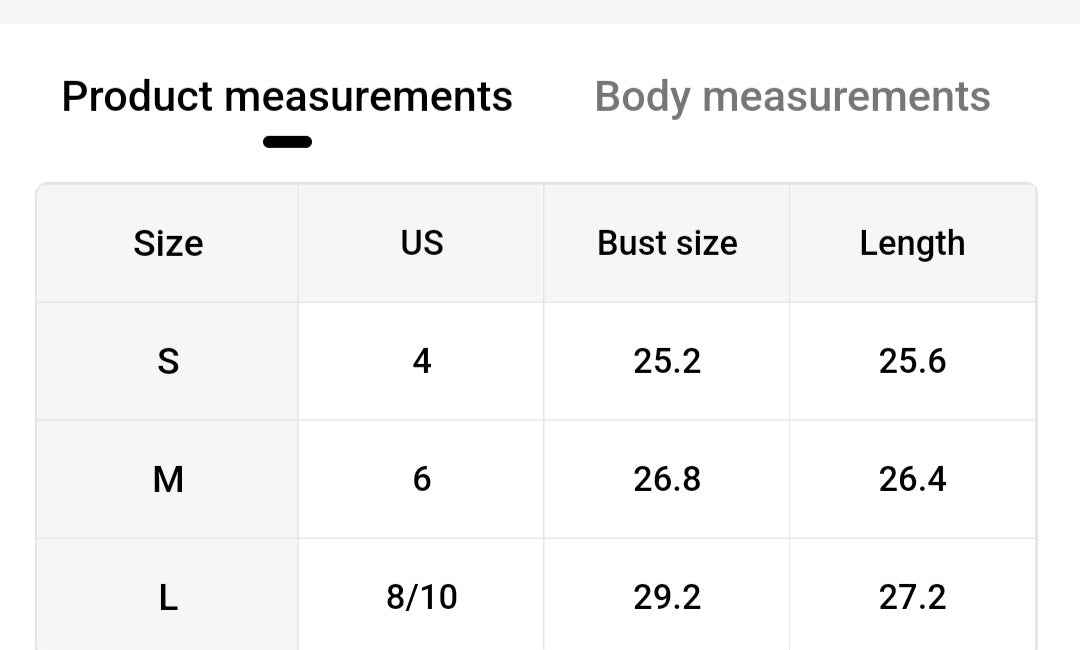The width and height of the screenshot is (1080, 650).
Task: Click bust size value 29.2
Action: click(667, 596)
